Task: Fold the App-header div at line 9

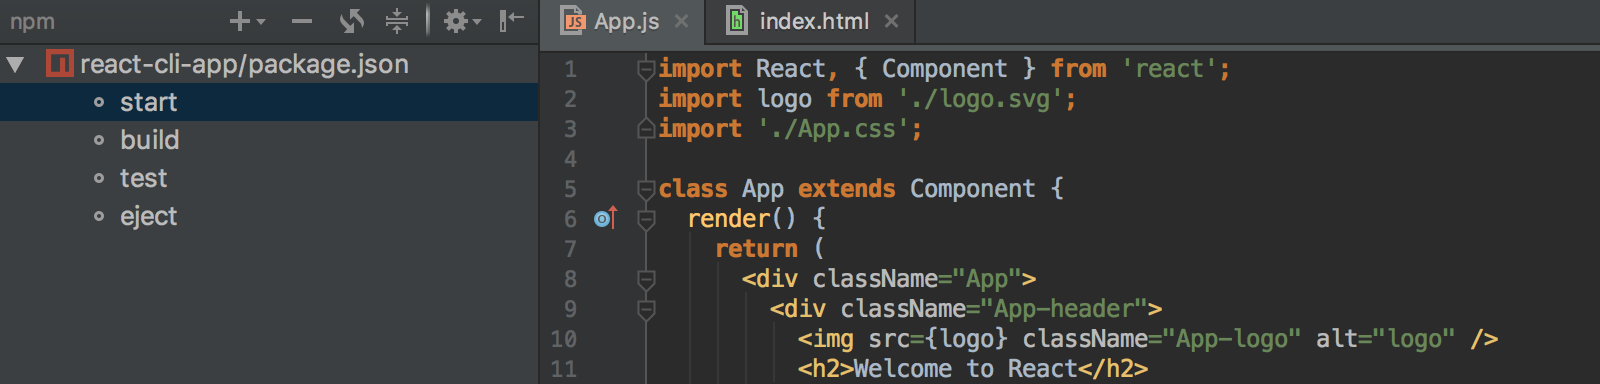Action: click(646, 309)
